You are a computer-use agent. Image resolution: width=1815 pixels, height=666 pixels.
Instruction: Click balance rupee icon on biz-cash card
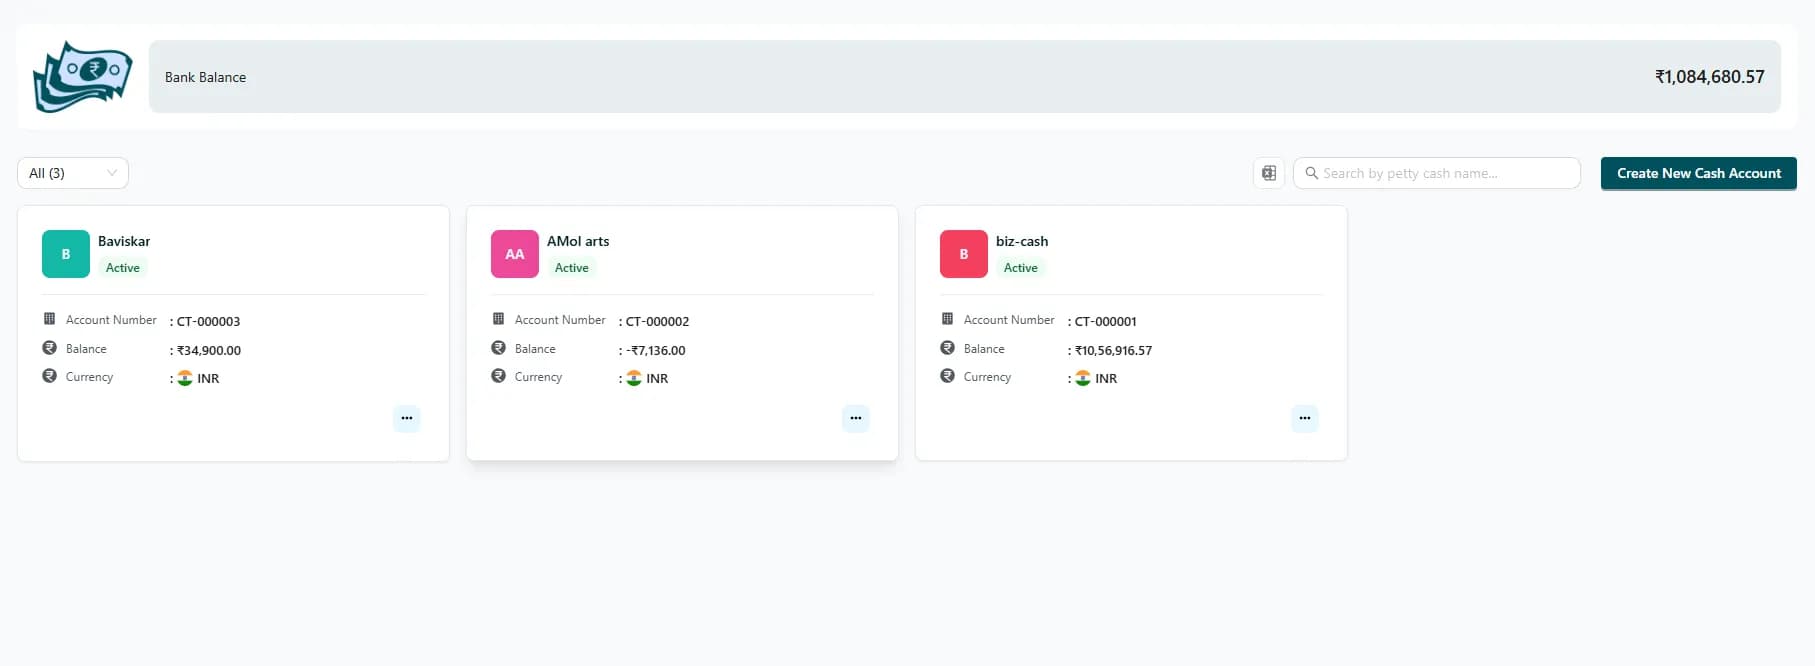pos(947,348)
